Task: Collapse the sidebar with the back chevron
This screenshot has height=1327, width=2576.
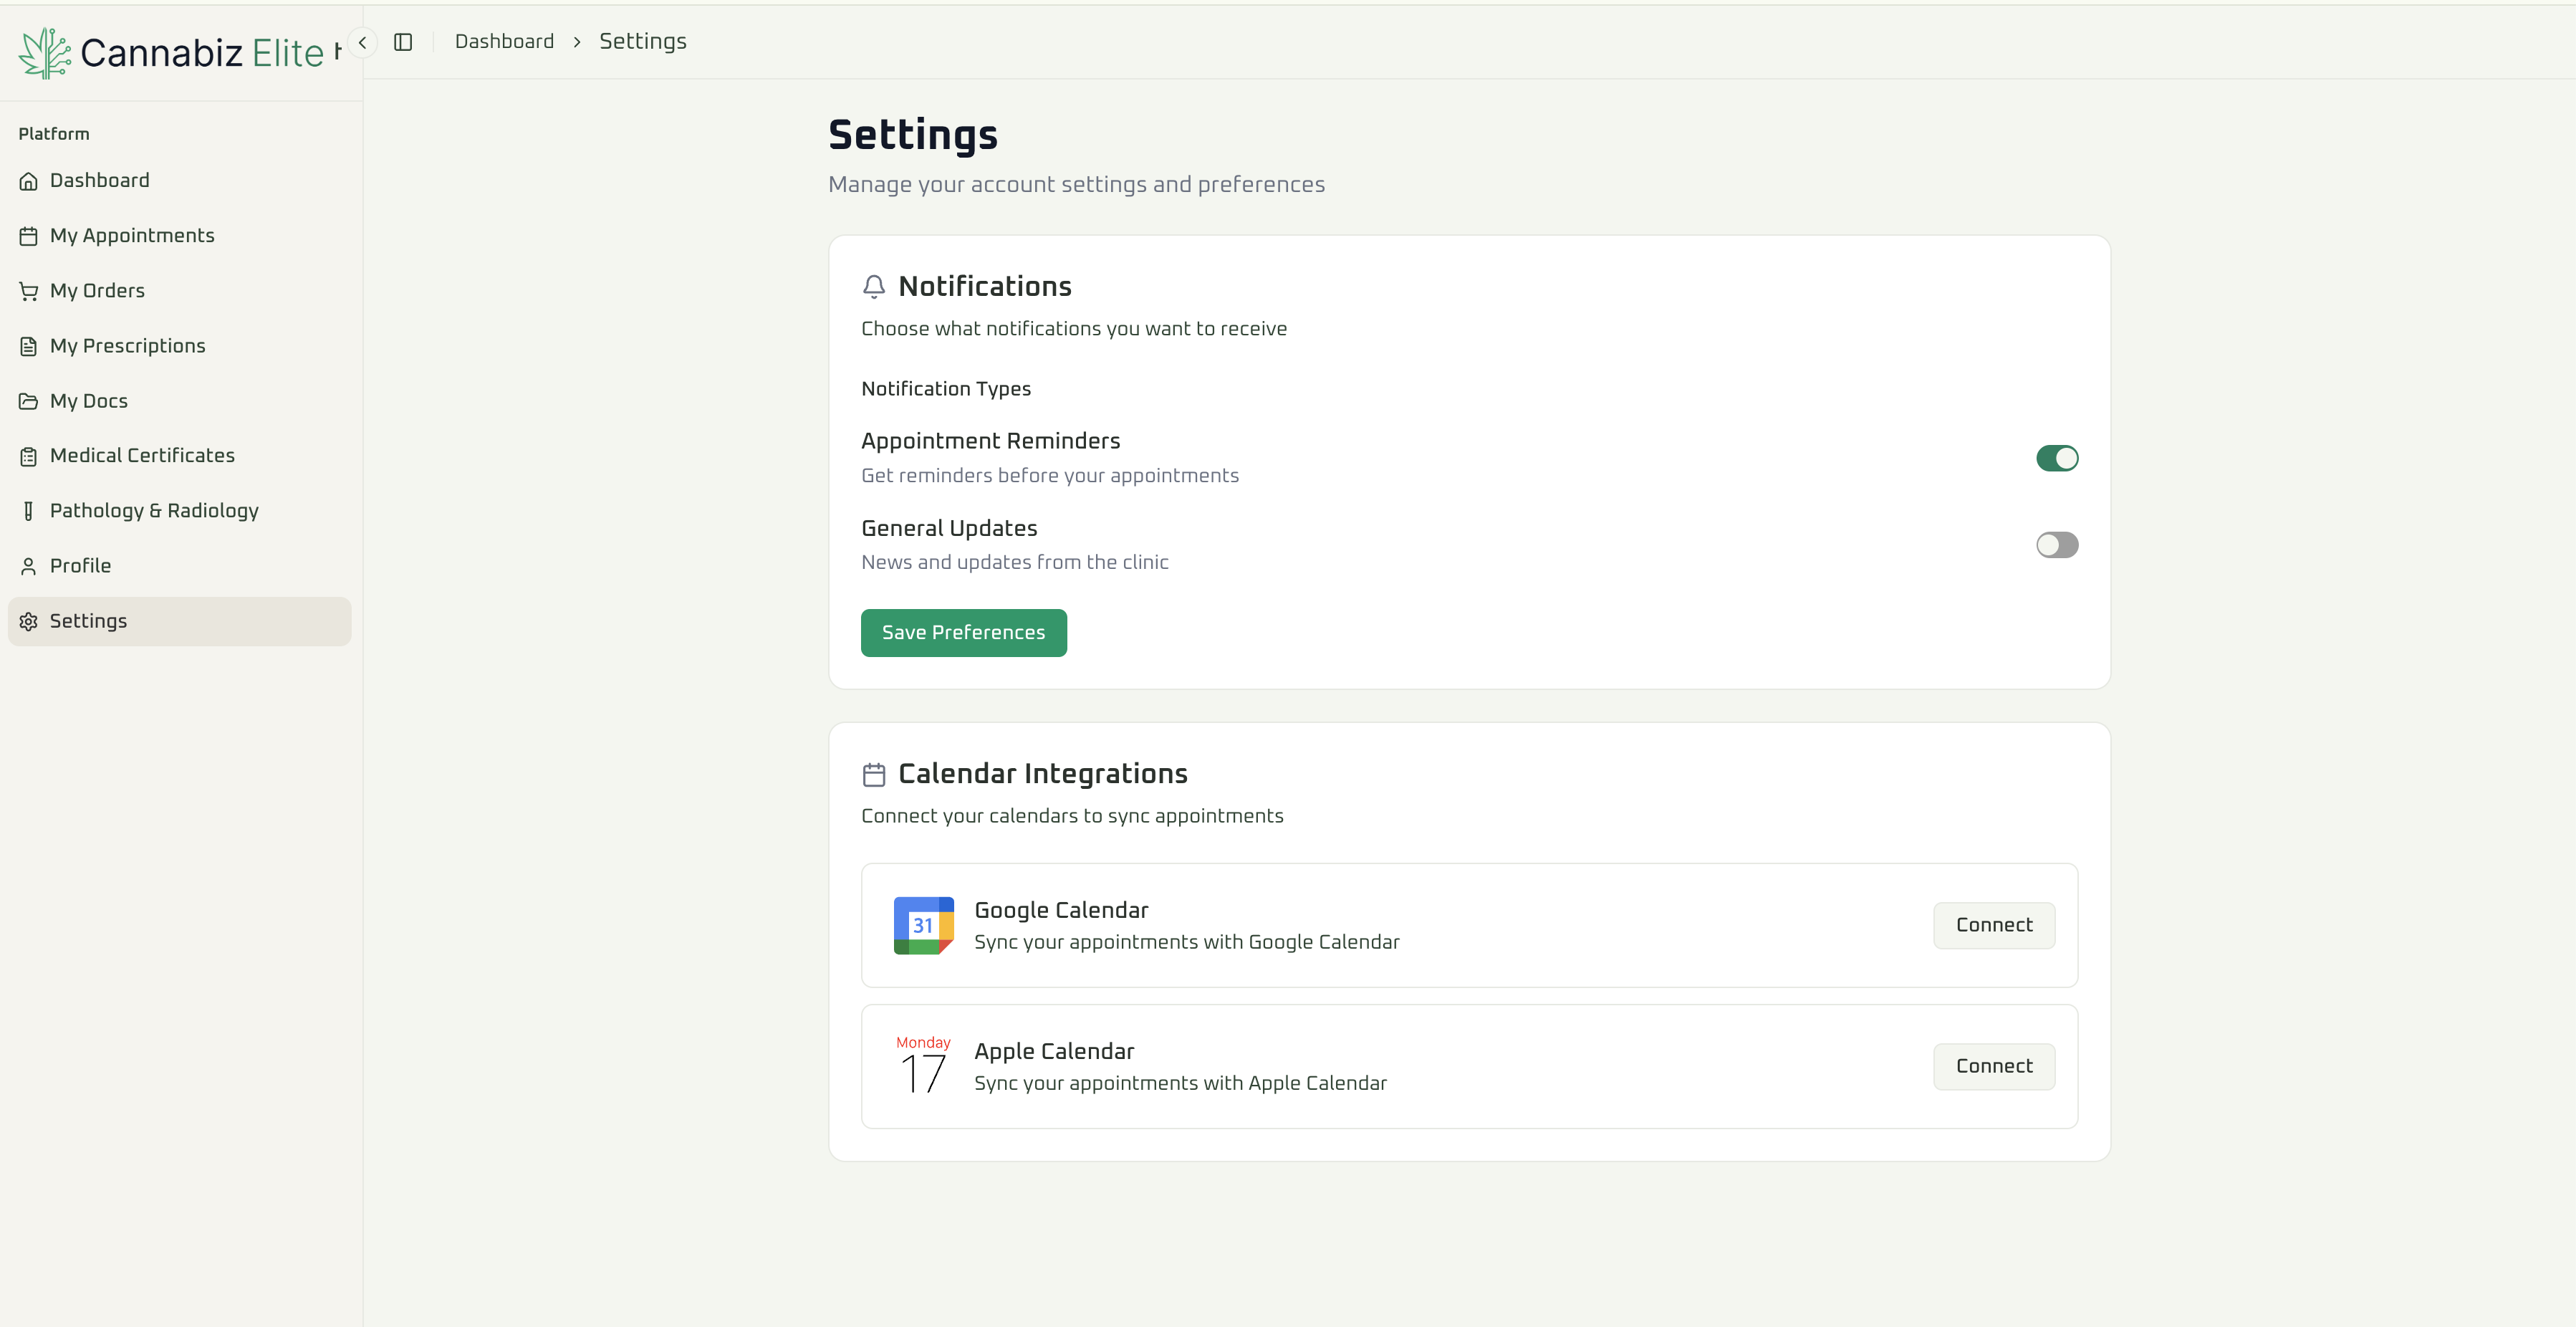Action: click(x=362, y=42)
